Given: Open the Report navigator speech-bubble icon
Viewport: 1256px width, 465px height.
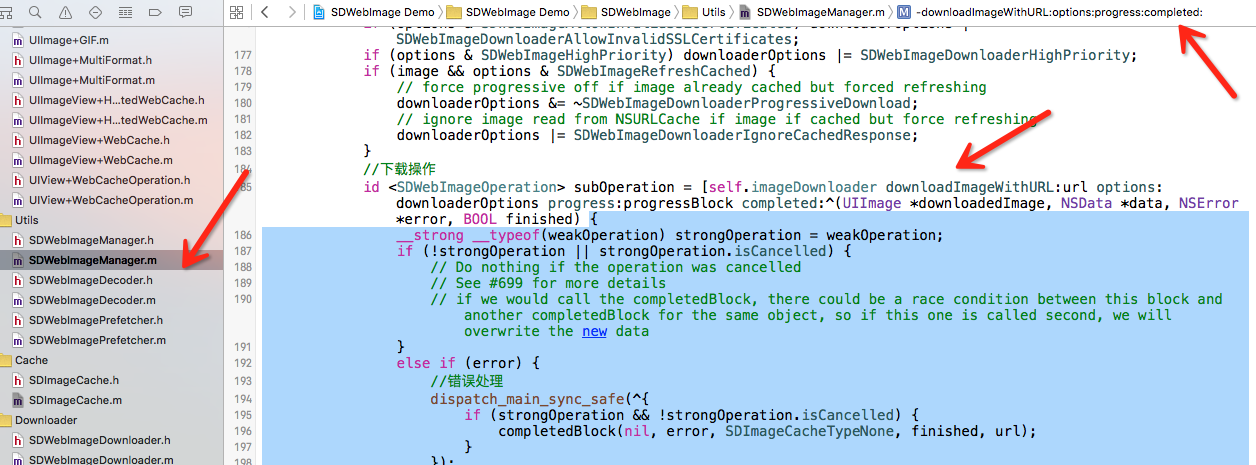Looking at the screenshot, I should (185, 12).
